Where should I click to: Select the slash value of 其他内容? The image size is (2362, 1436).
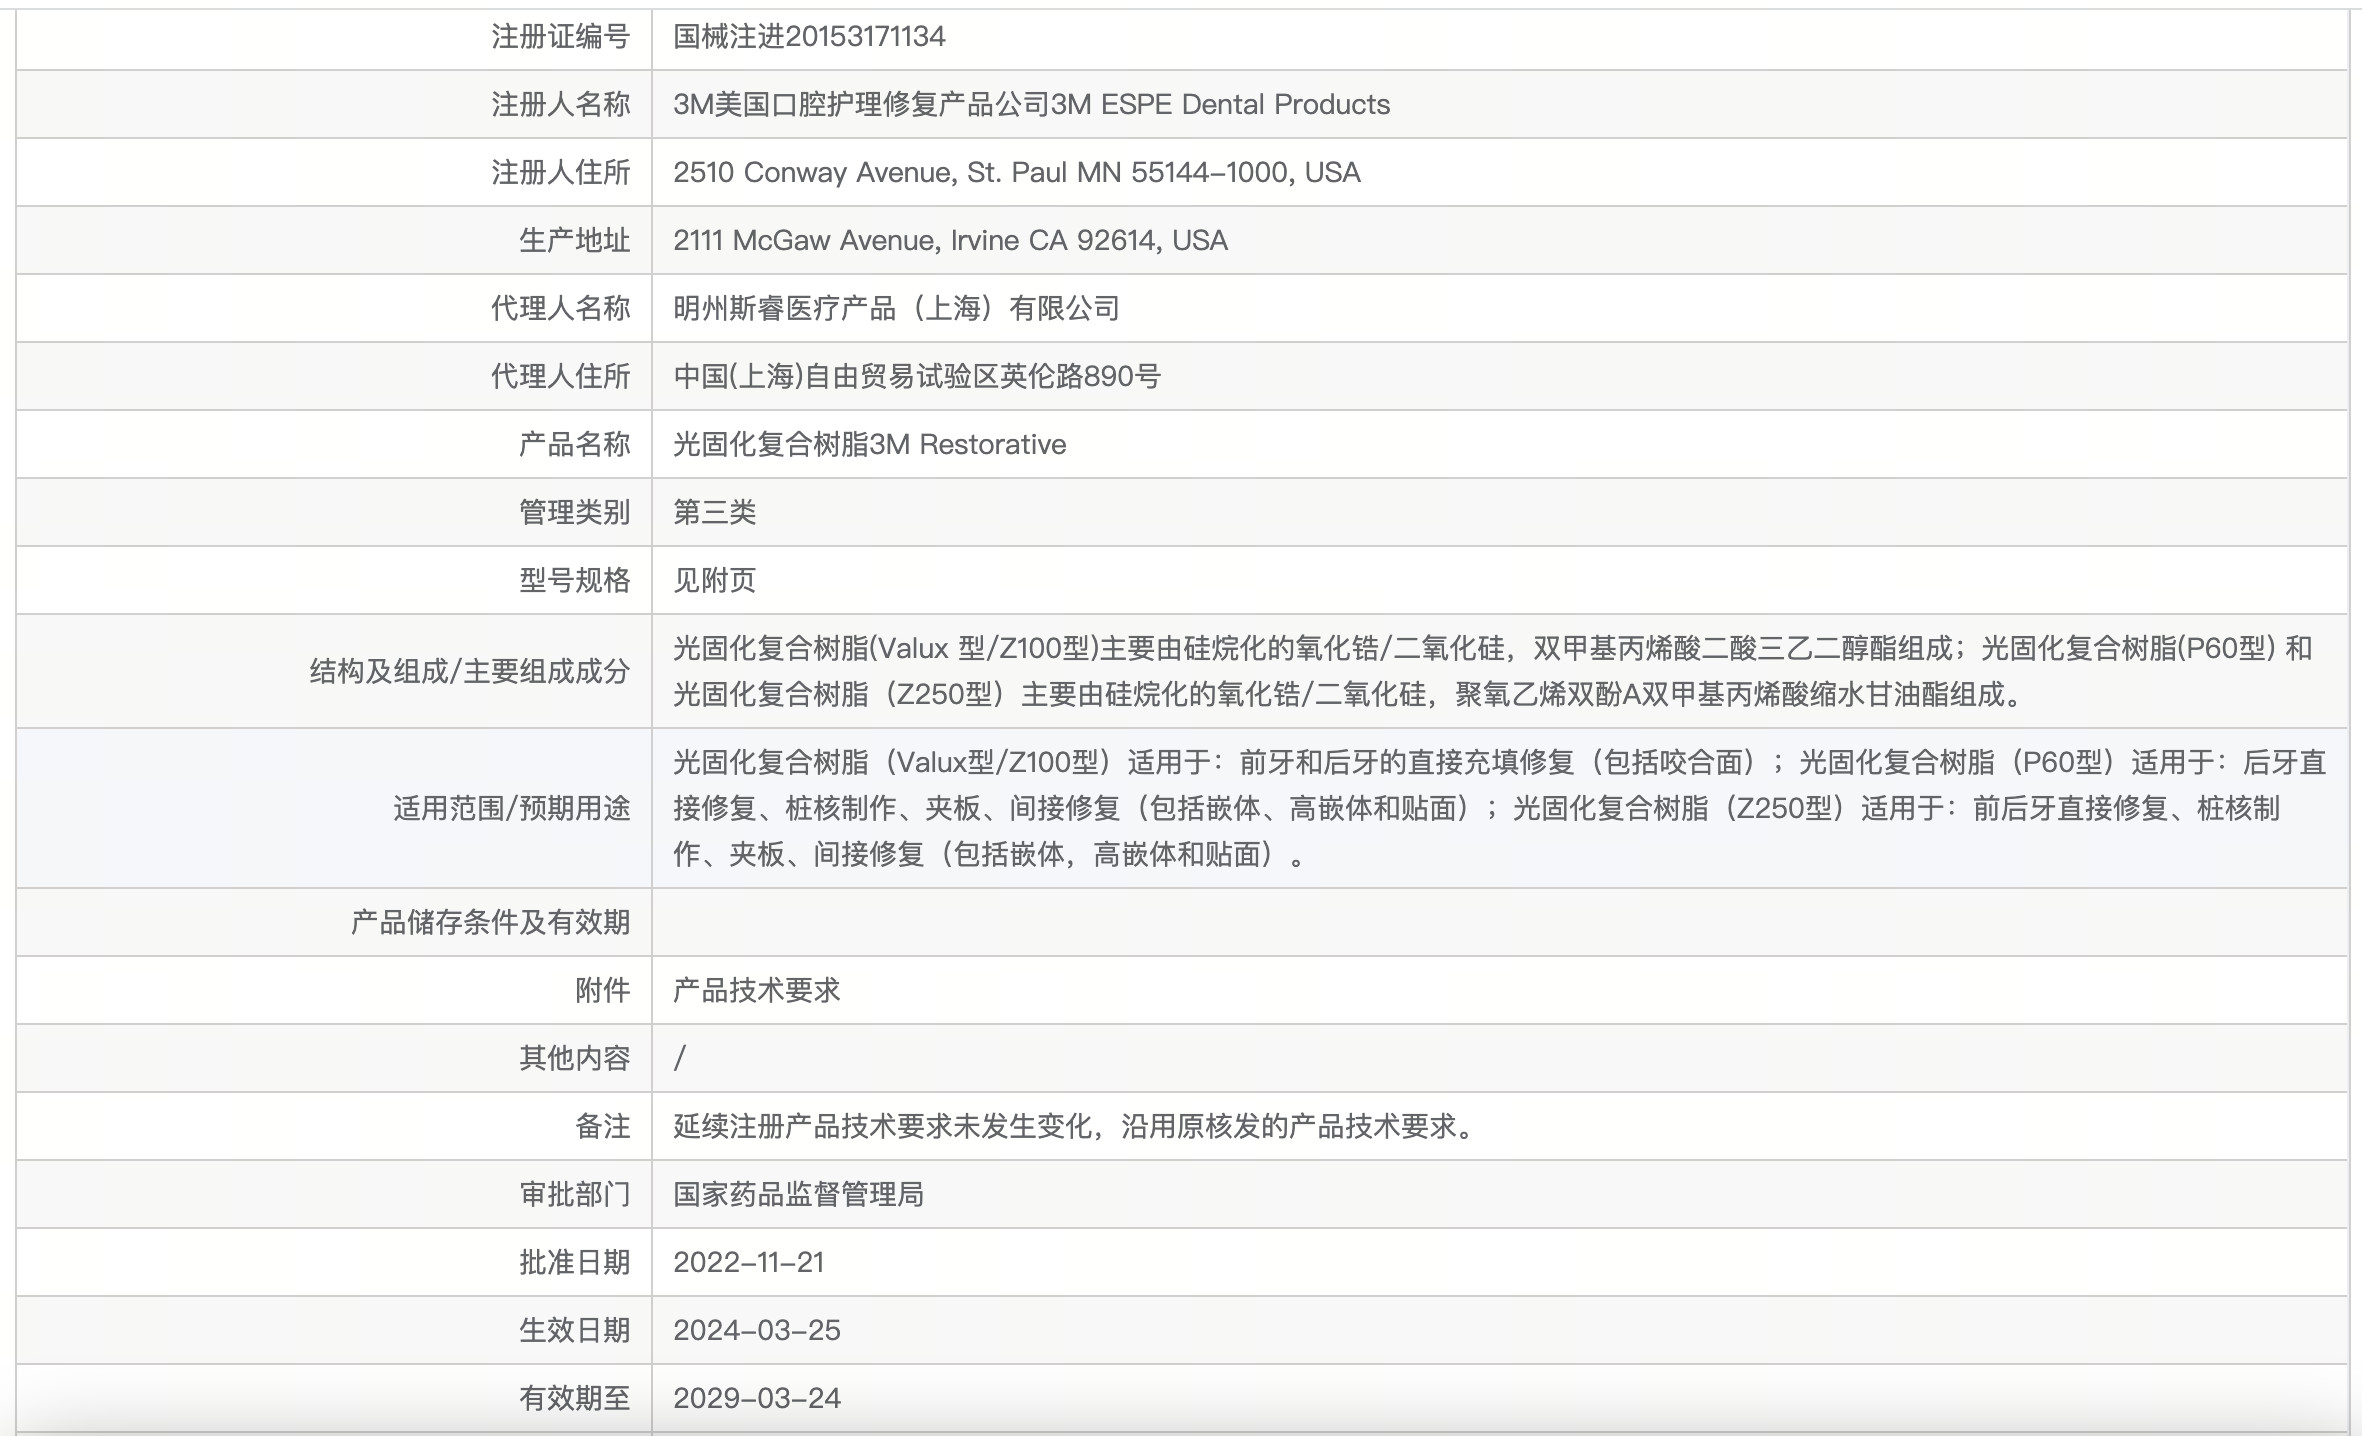coord(680,1058)
